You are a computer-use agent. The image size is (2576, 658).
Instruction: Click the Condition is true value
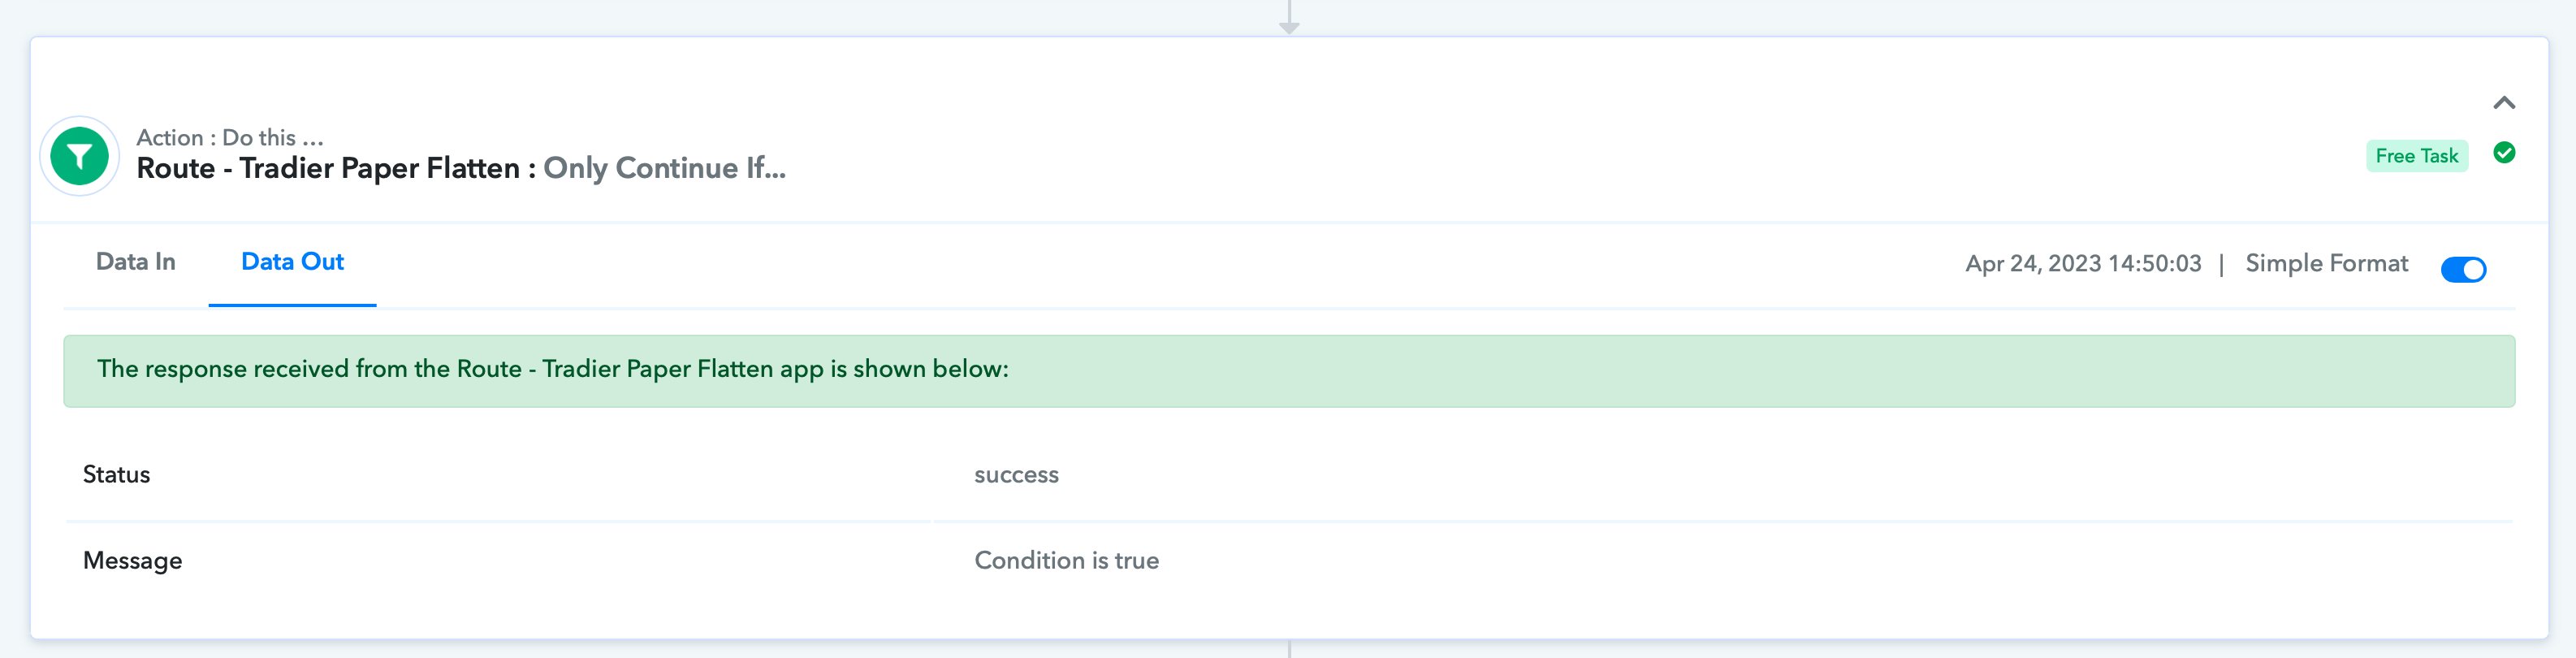click(1066, 561)
